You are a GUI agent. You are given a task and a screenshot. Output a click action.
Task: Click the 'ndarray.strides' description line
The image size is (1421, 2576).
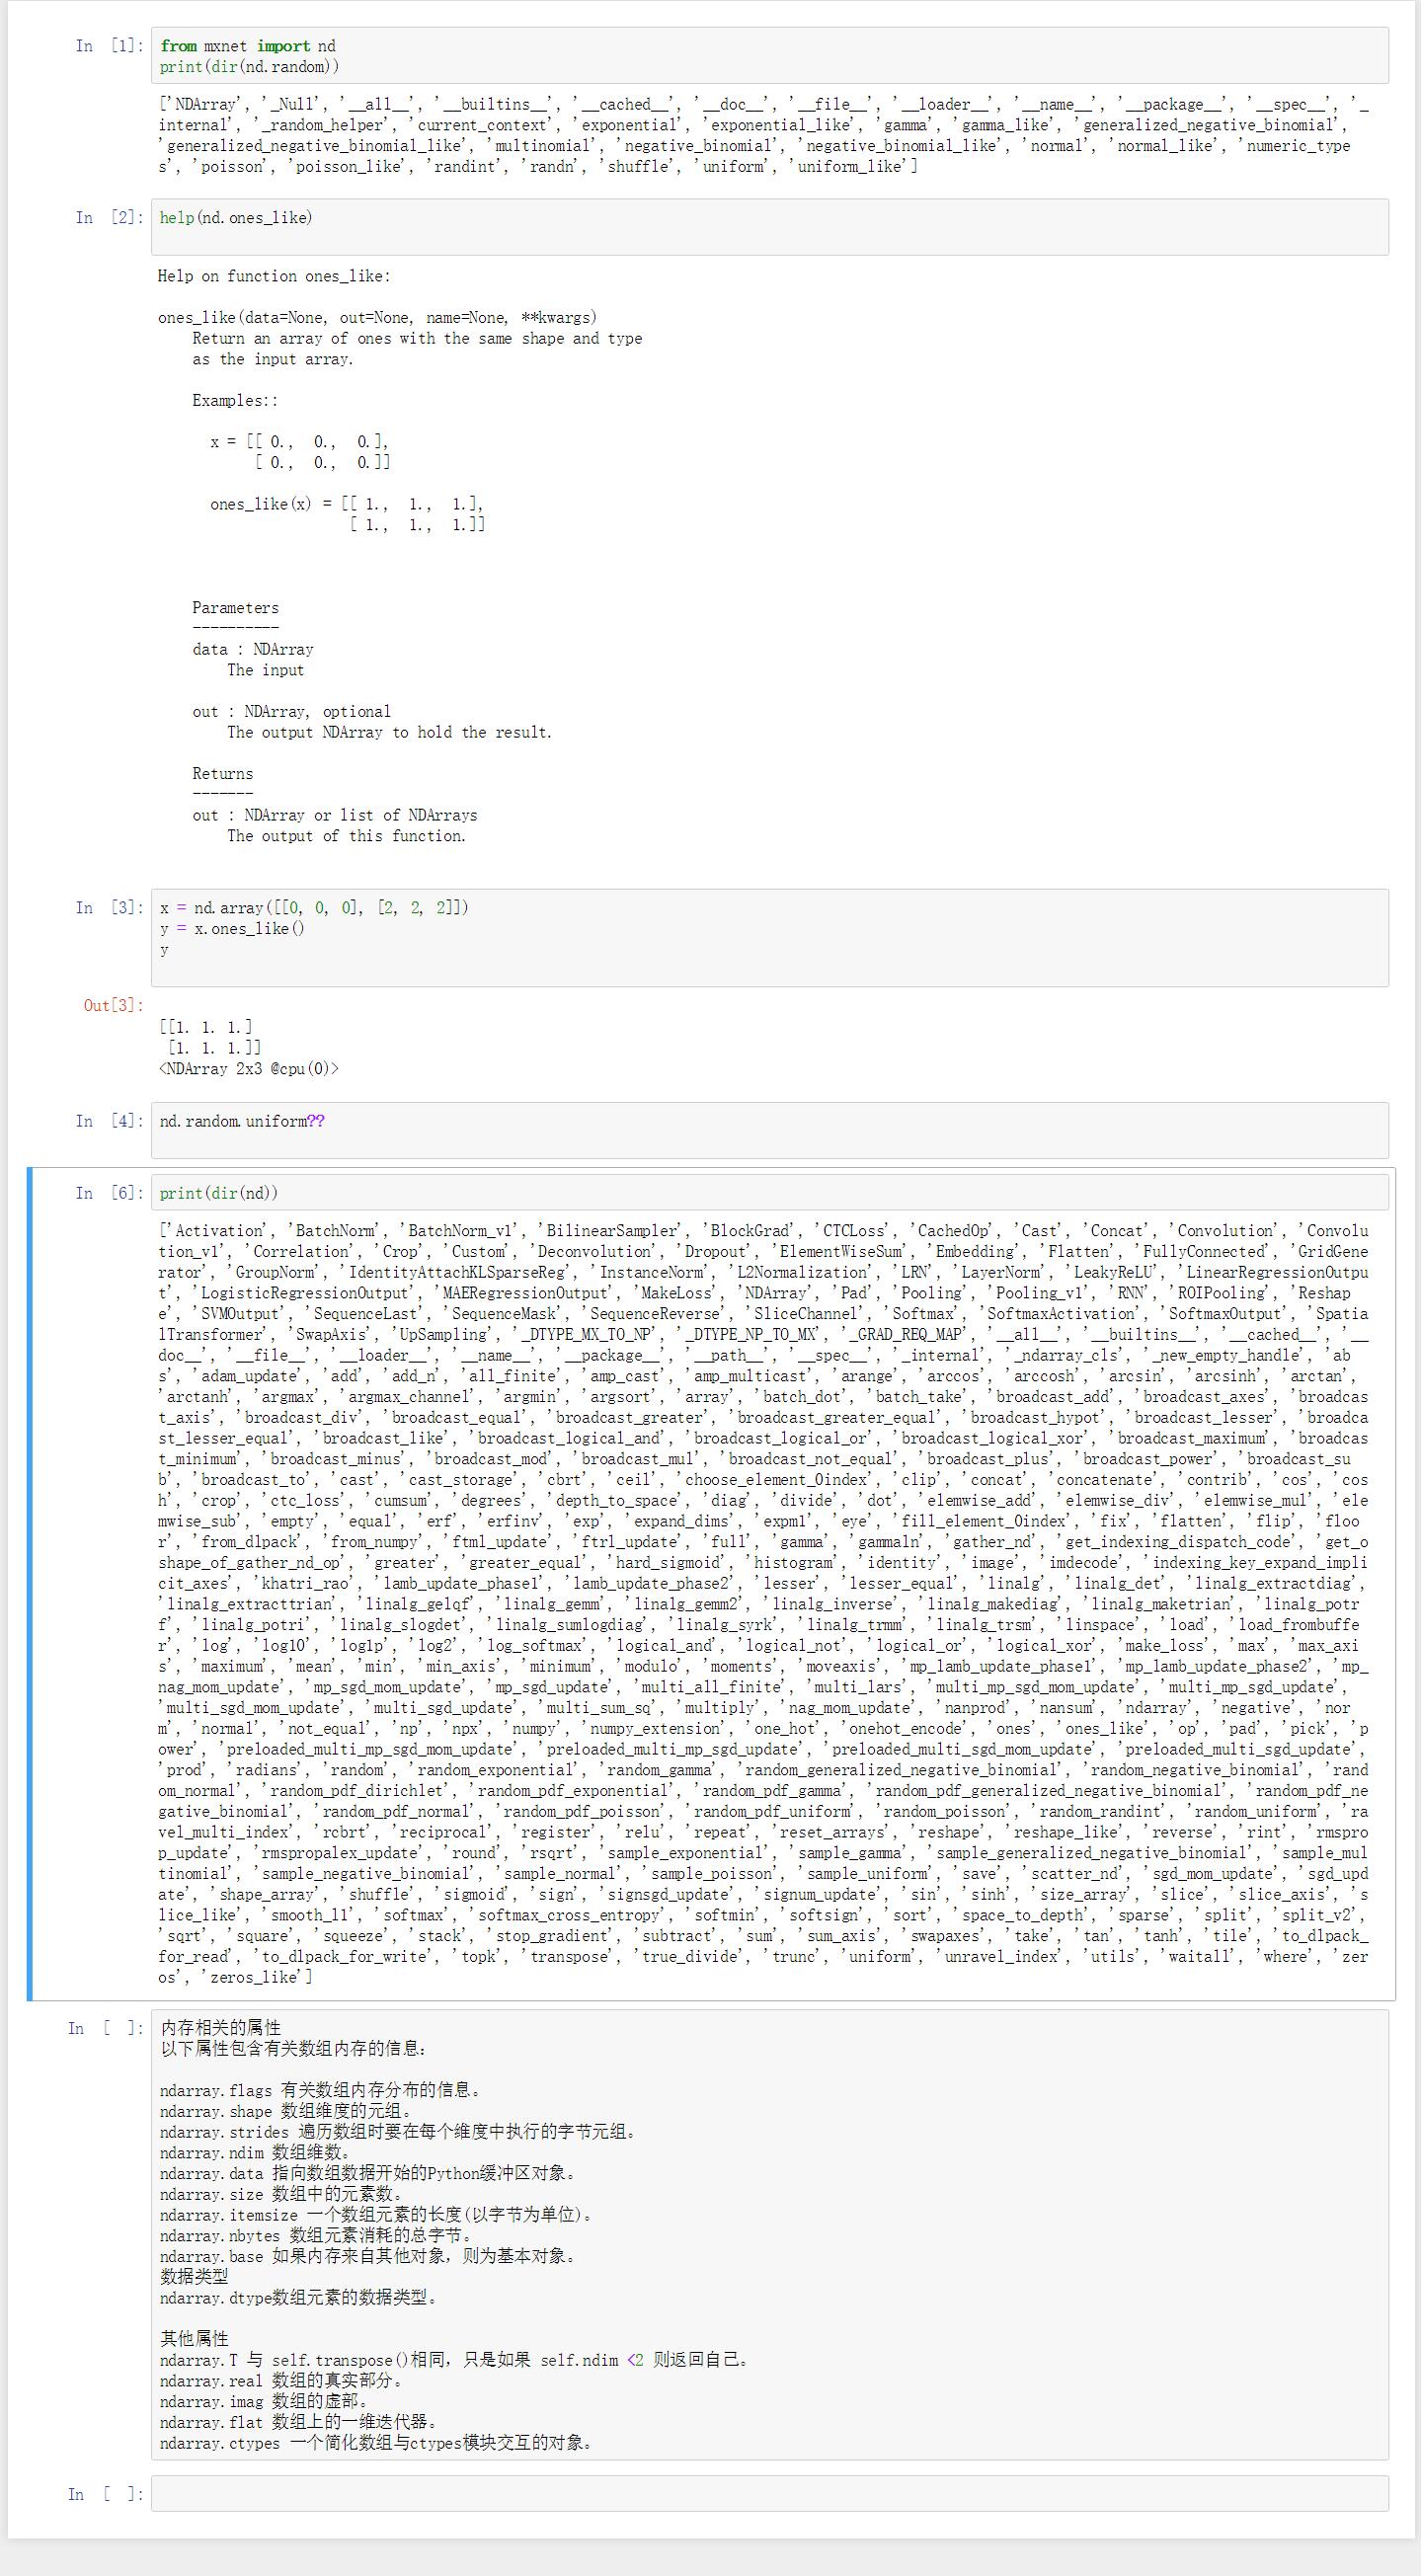[x=399, y=2131]
